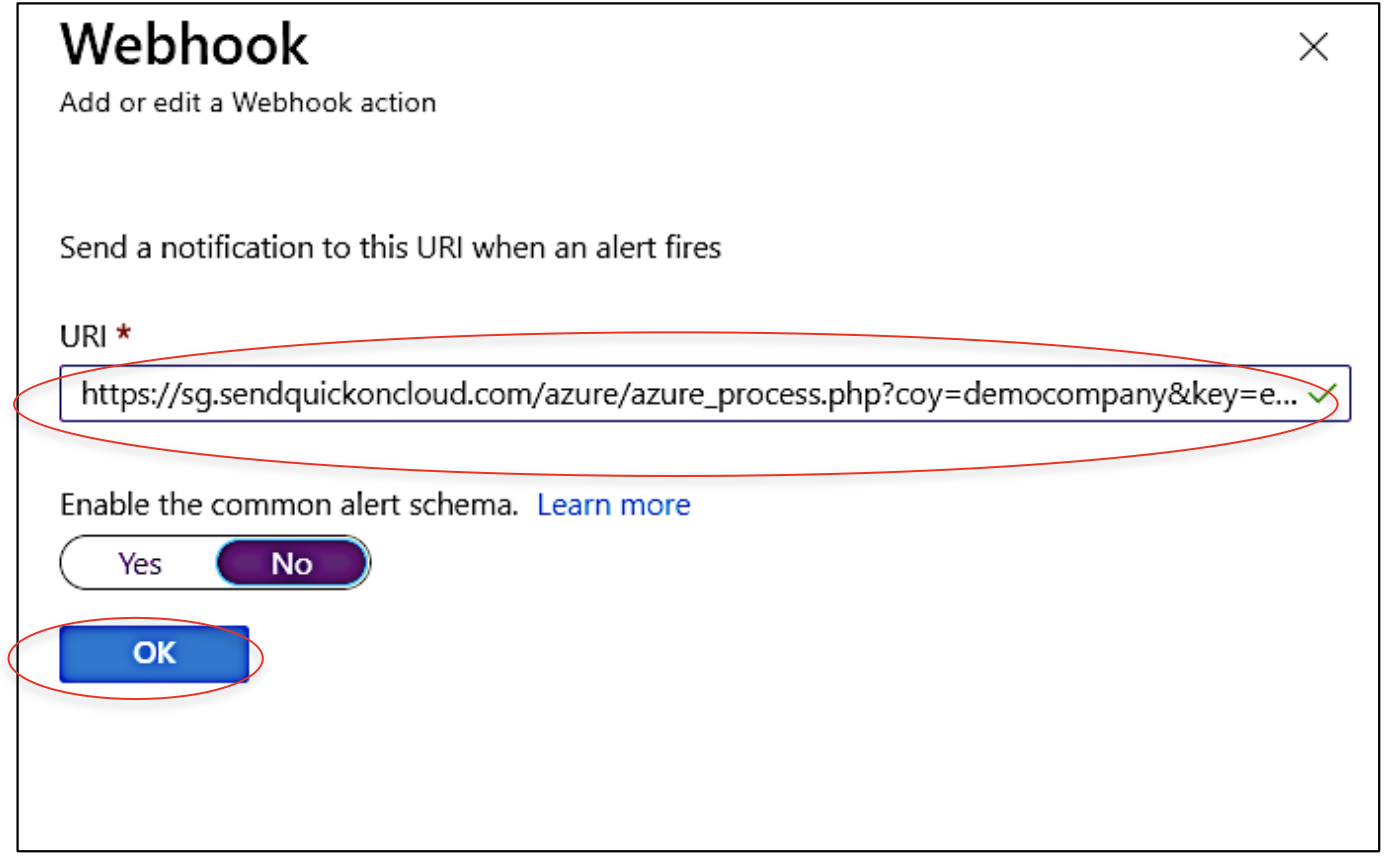The image size is (1386, 862).
Task: Close the Webhook dialog with the X
Action: click(x=1315, y=47)
